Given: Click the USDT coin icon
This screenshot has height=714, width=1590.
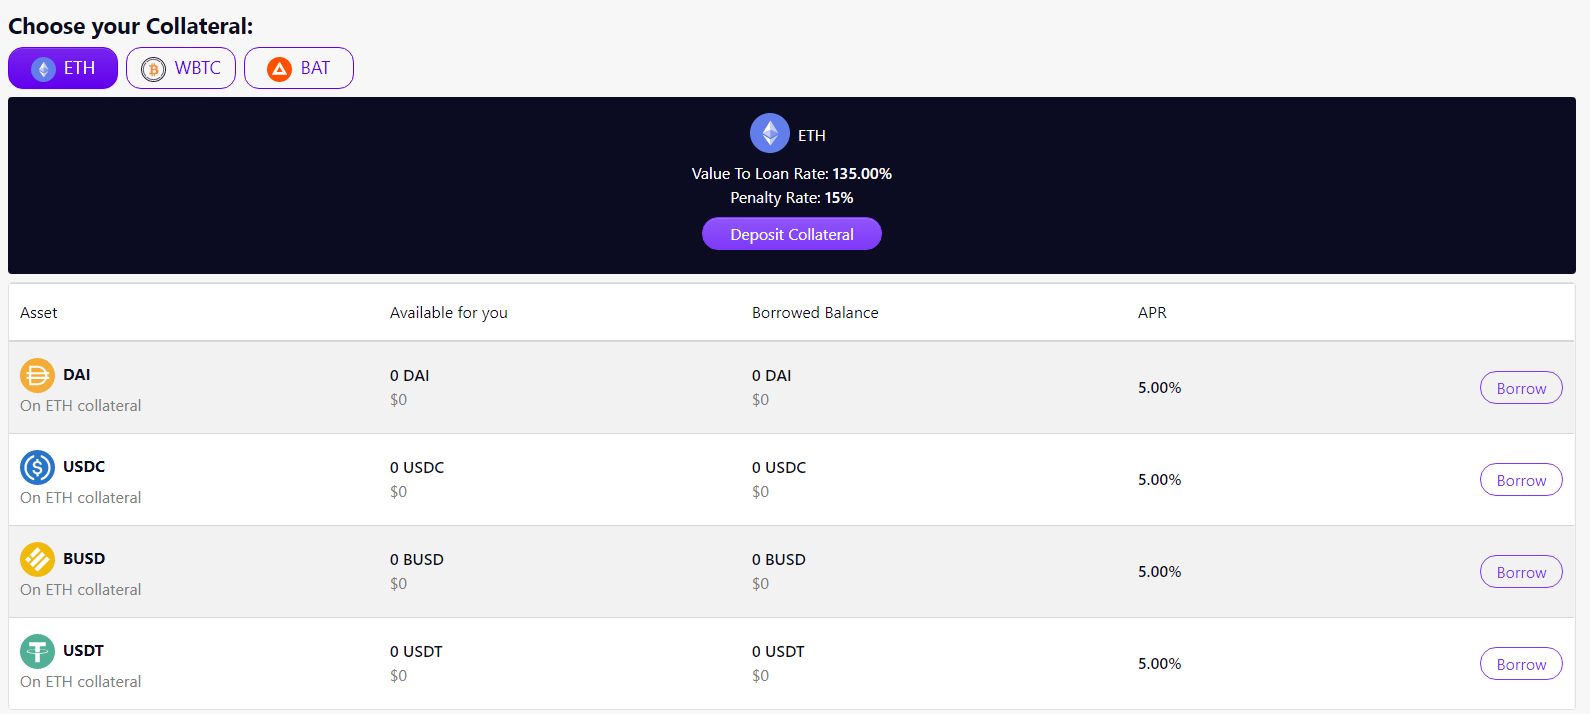Looking at the screenshot, I should [x=37, y=652].
